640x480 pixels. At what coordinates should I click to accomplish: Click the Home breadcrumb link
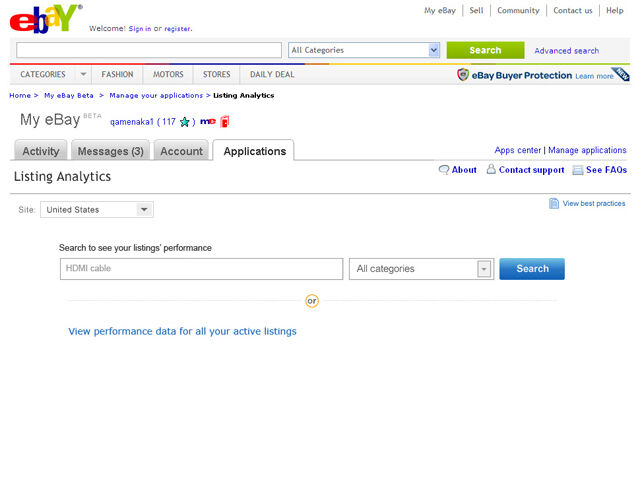[20, 96]
